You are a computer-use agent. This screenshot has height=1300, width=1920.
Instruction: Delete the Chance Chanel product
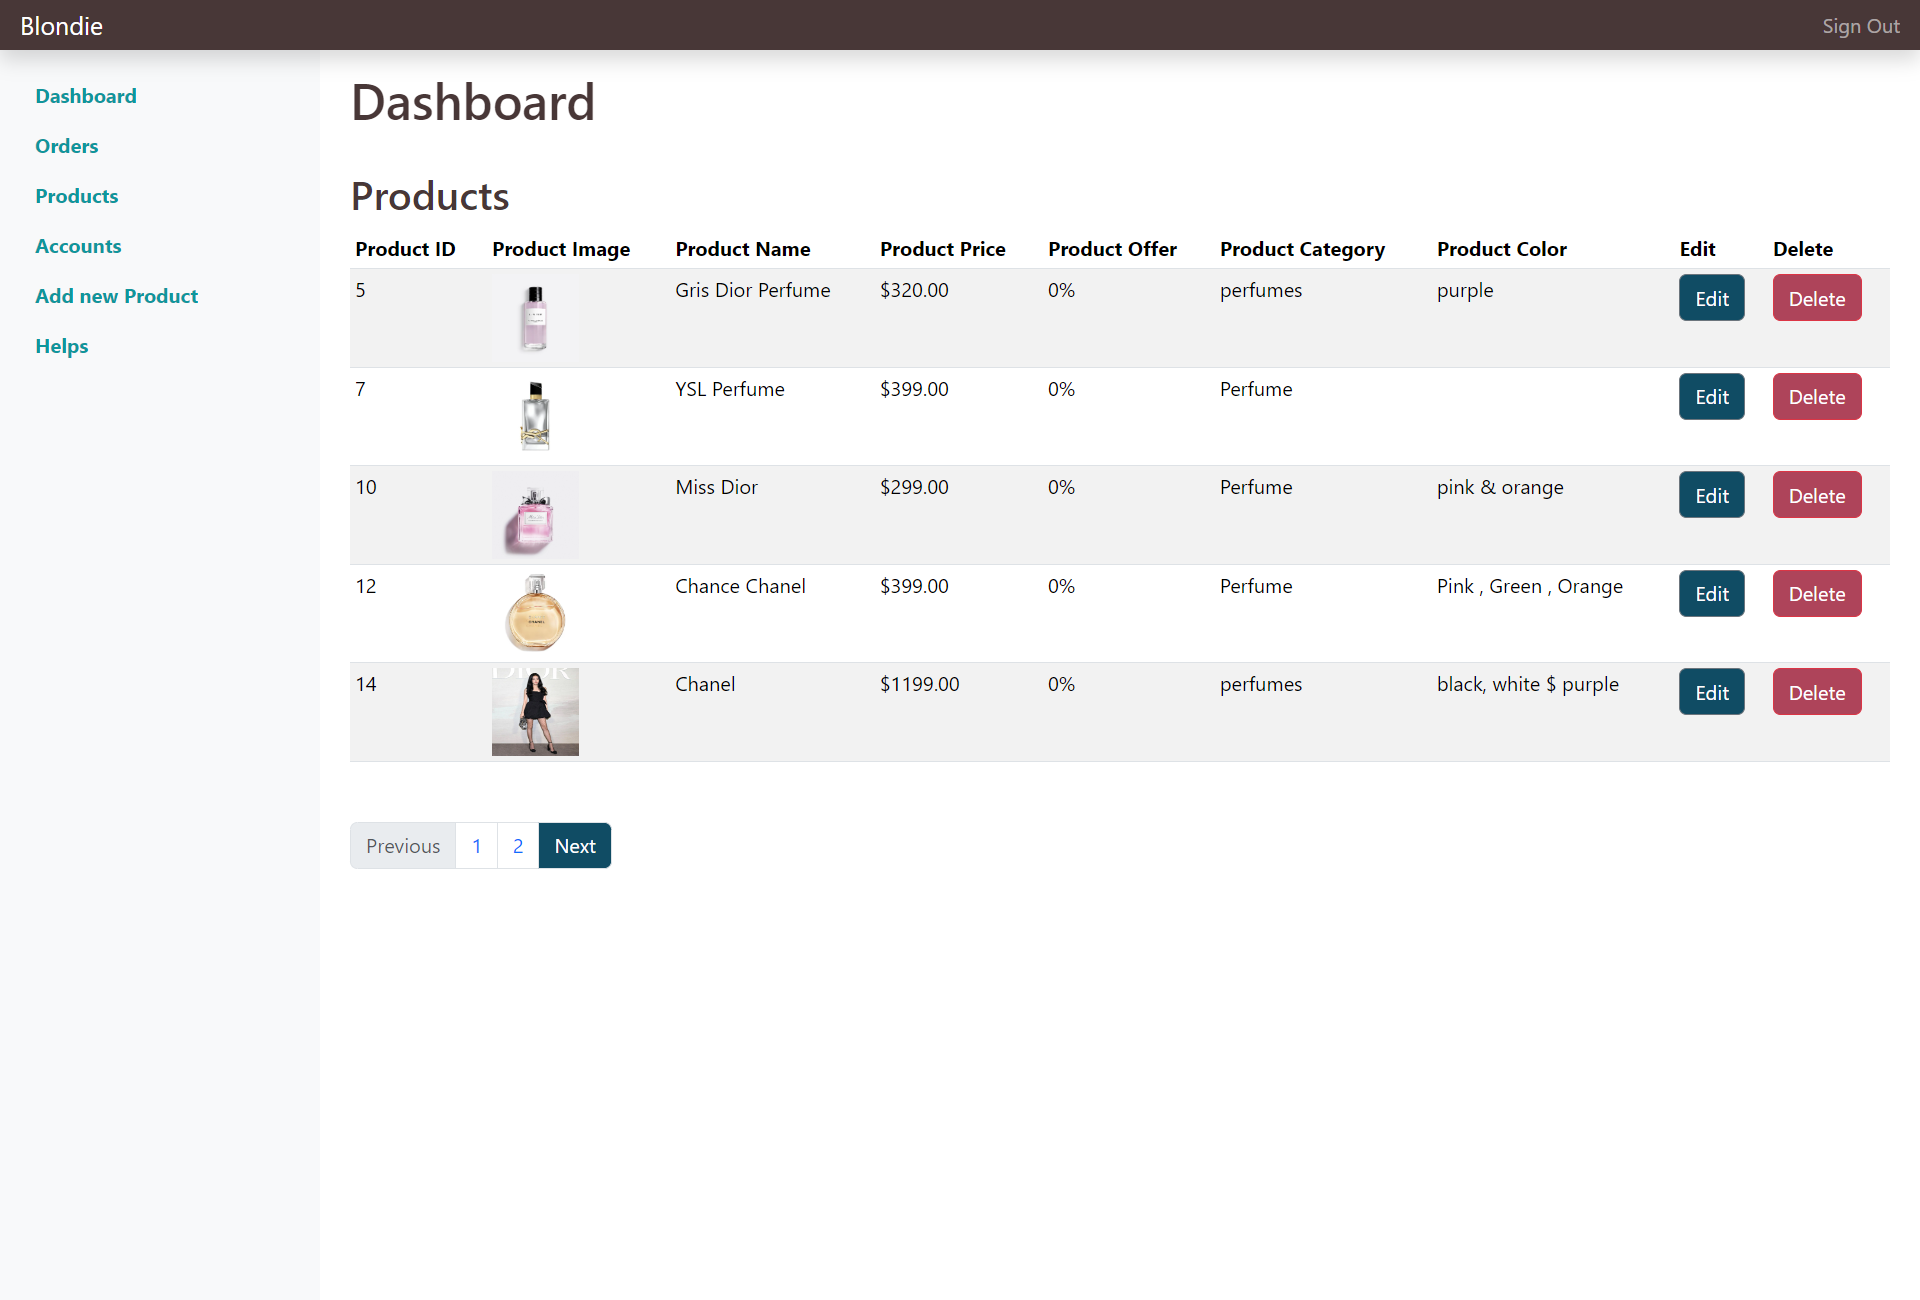coord(1816,594)
